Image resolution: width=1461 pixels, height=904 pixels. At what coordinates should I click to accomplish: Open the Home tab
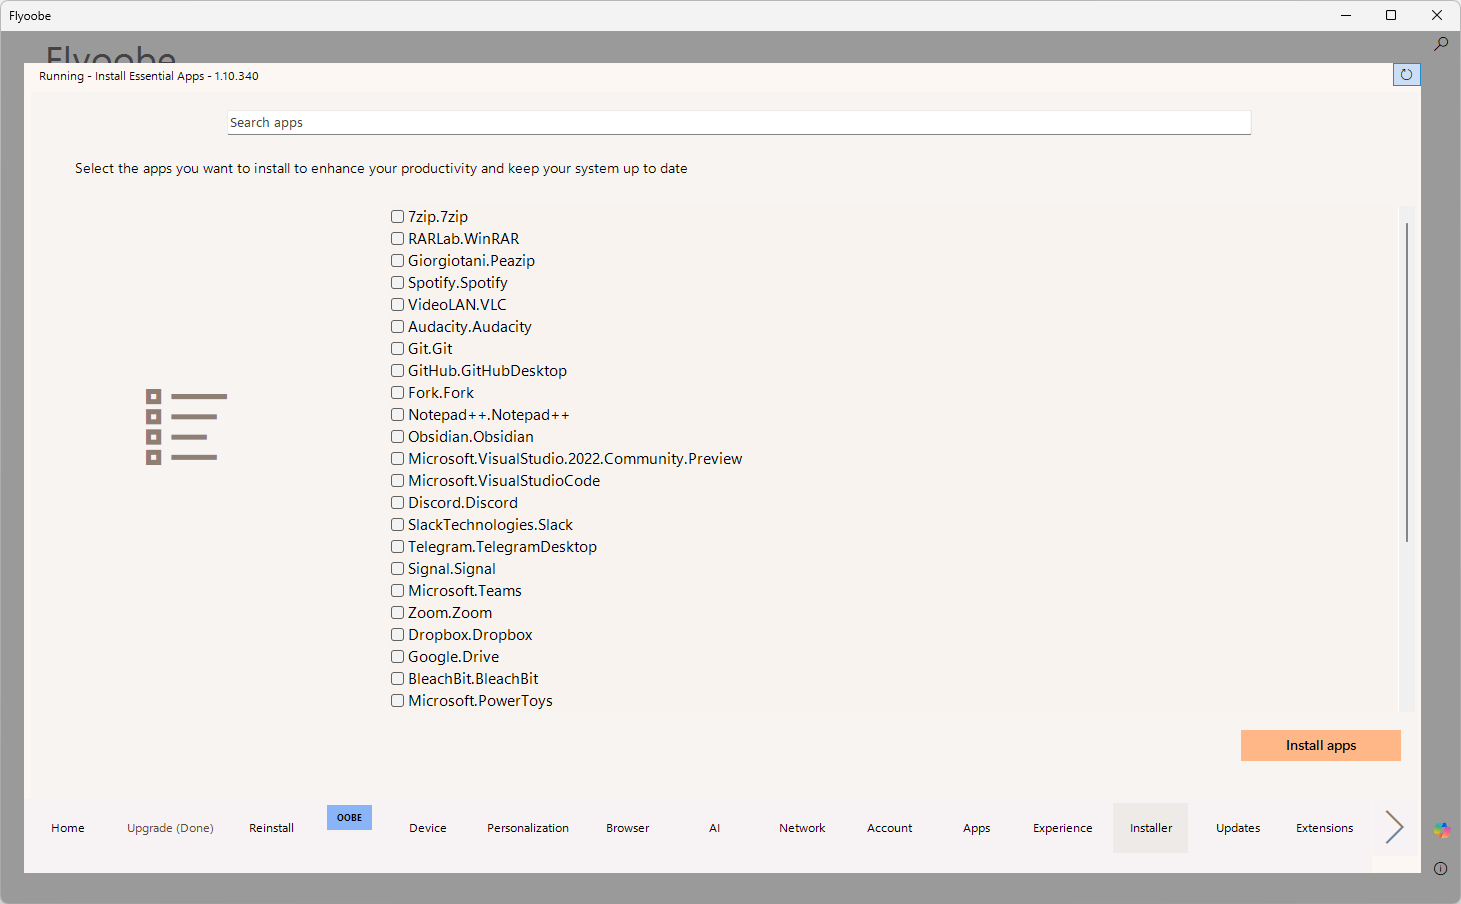click(68, 828)
